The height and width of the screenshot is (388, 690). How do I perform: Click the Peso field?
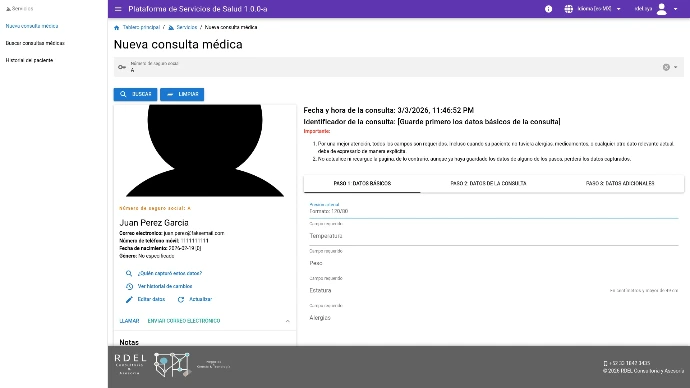[494, 263]
